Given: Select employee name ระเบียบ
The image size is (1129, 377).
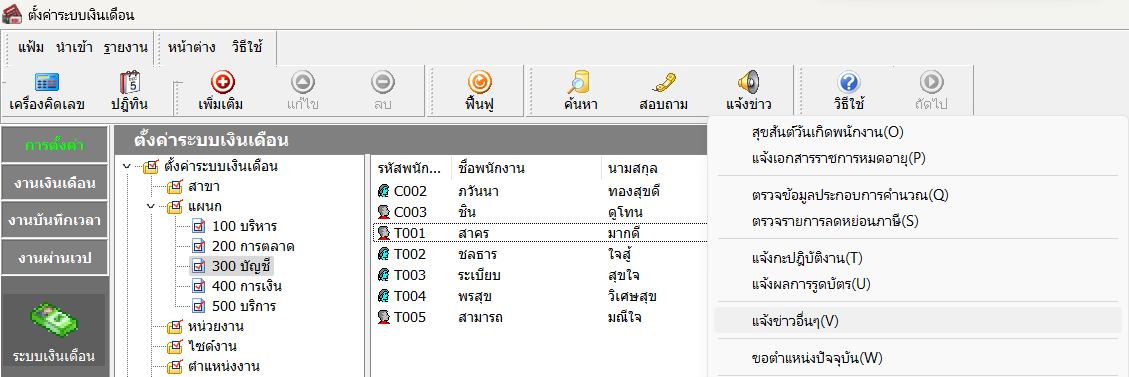Looking at the screenshot, I should point(479,275).
